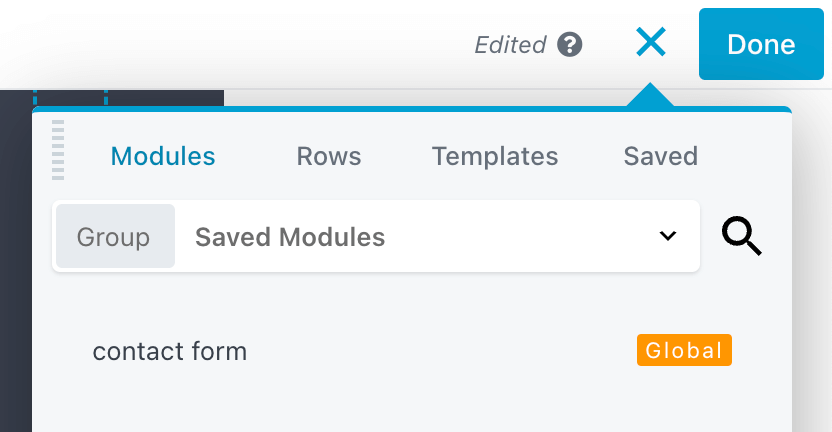Click the panel drag handle grip
The width and height of the screenshot is (832, 432).
[x=58, y=150]
